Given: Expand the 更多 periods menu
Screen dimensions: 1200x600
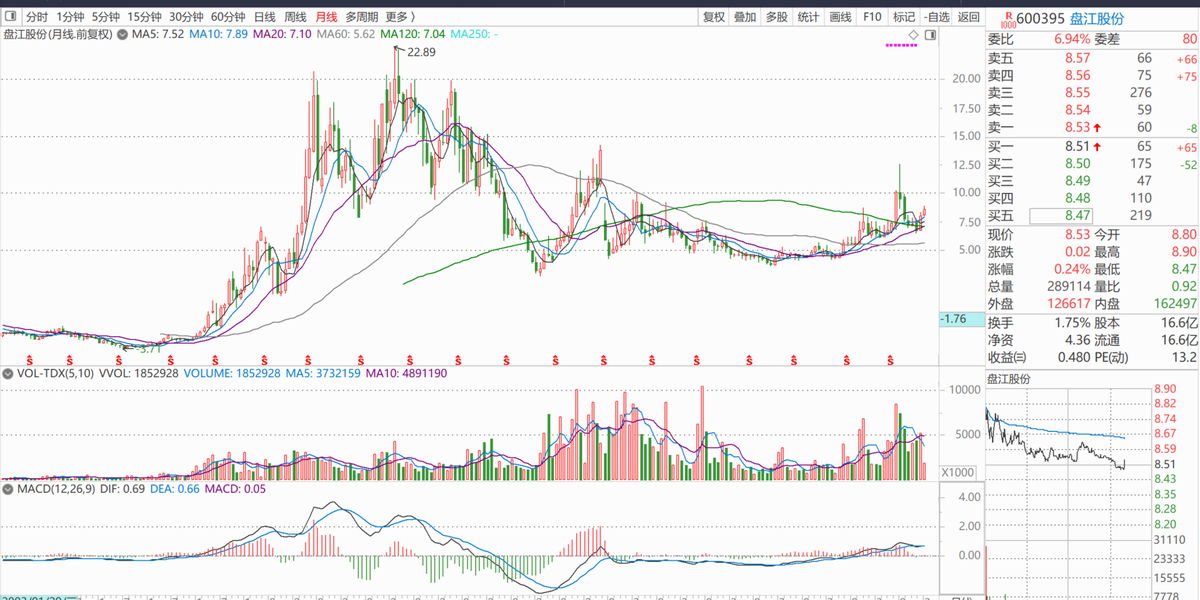Looking at the screenshot, I should pyautogui.click(x=400, y=17).
